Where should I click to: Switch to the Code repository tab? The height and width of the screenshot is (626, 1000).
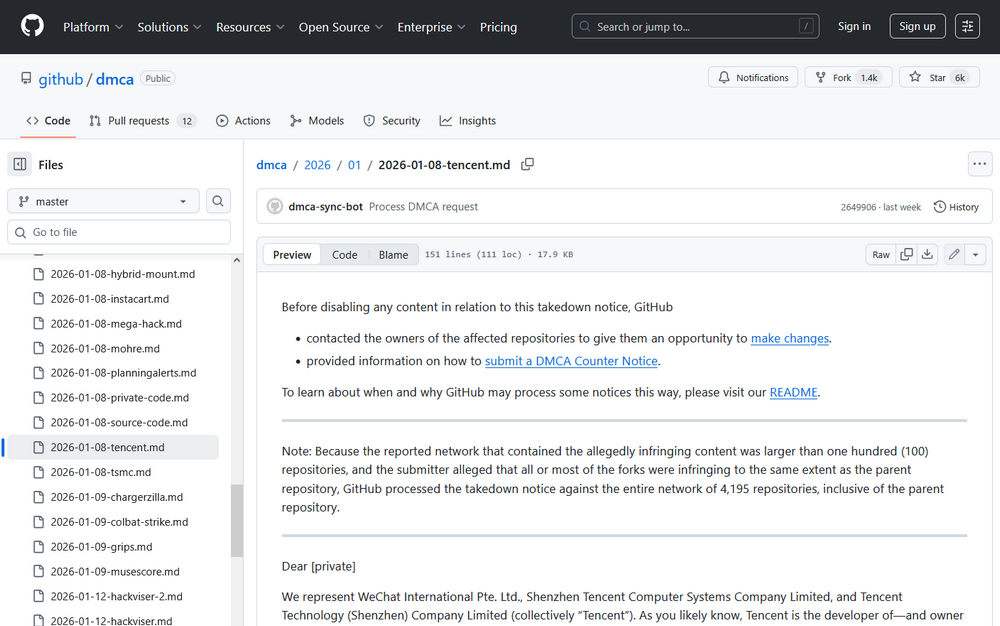pyautogui.click(x=48, y=120)
